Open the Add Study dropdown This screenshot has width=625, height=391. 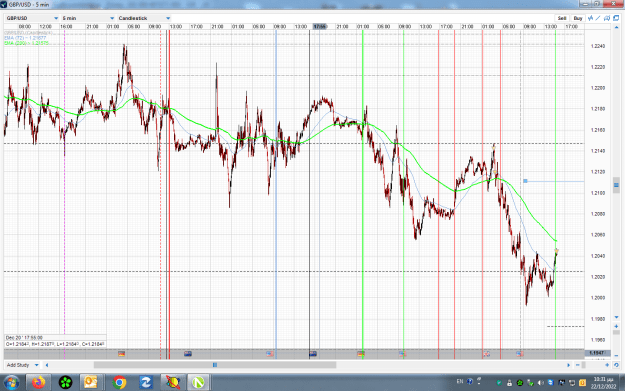coord(23,365)
